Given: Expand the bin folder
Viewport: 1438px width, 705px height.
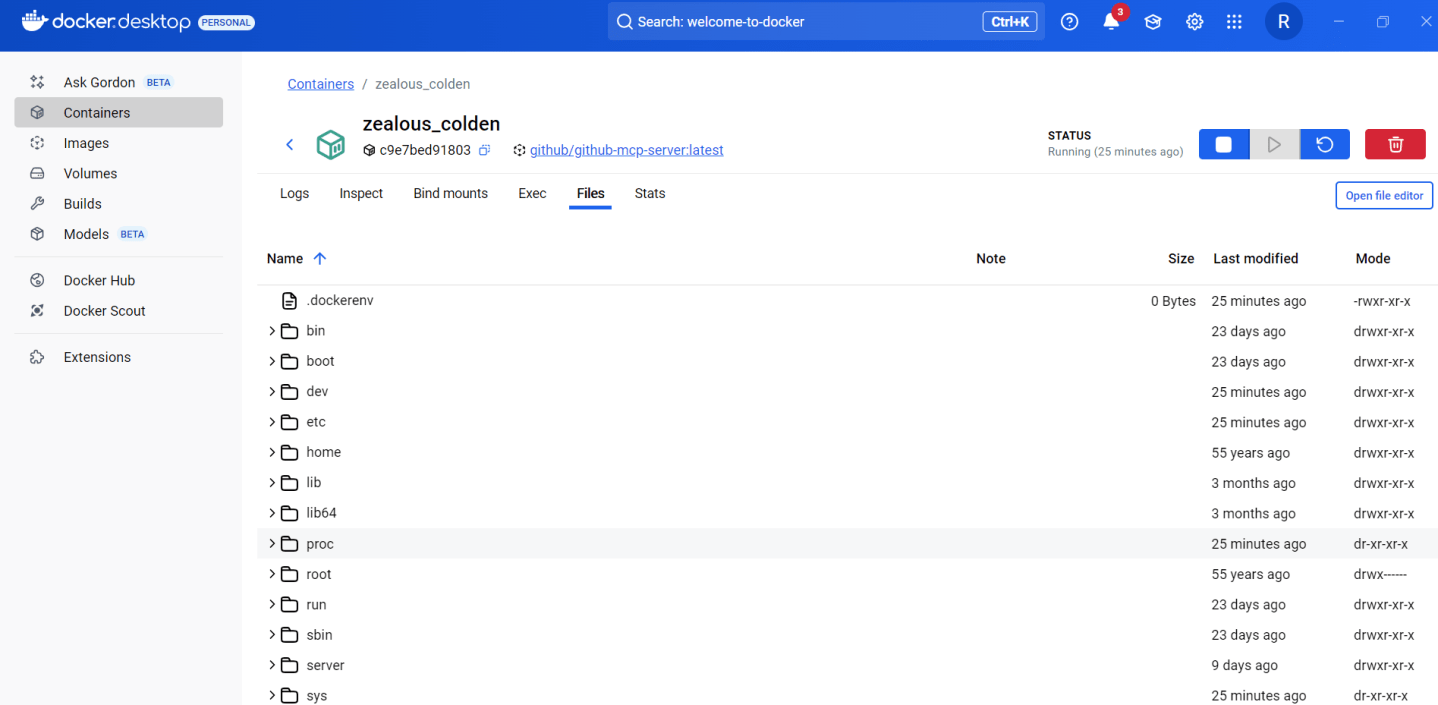Looking at the screenshot, I should [271, 330].
